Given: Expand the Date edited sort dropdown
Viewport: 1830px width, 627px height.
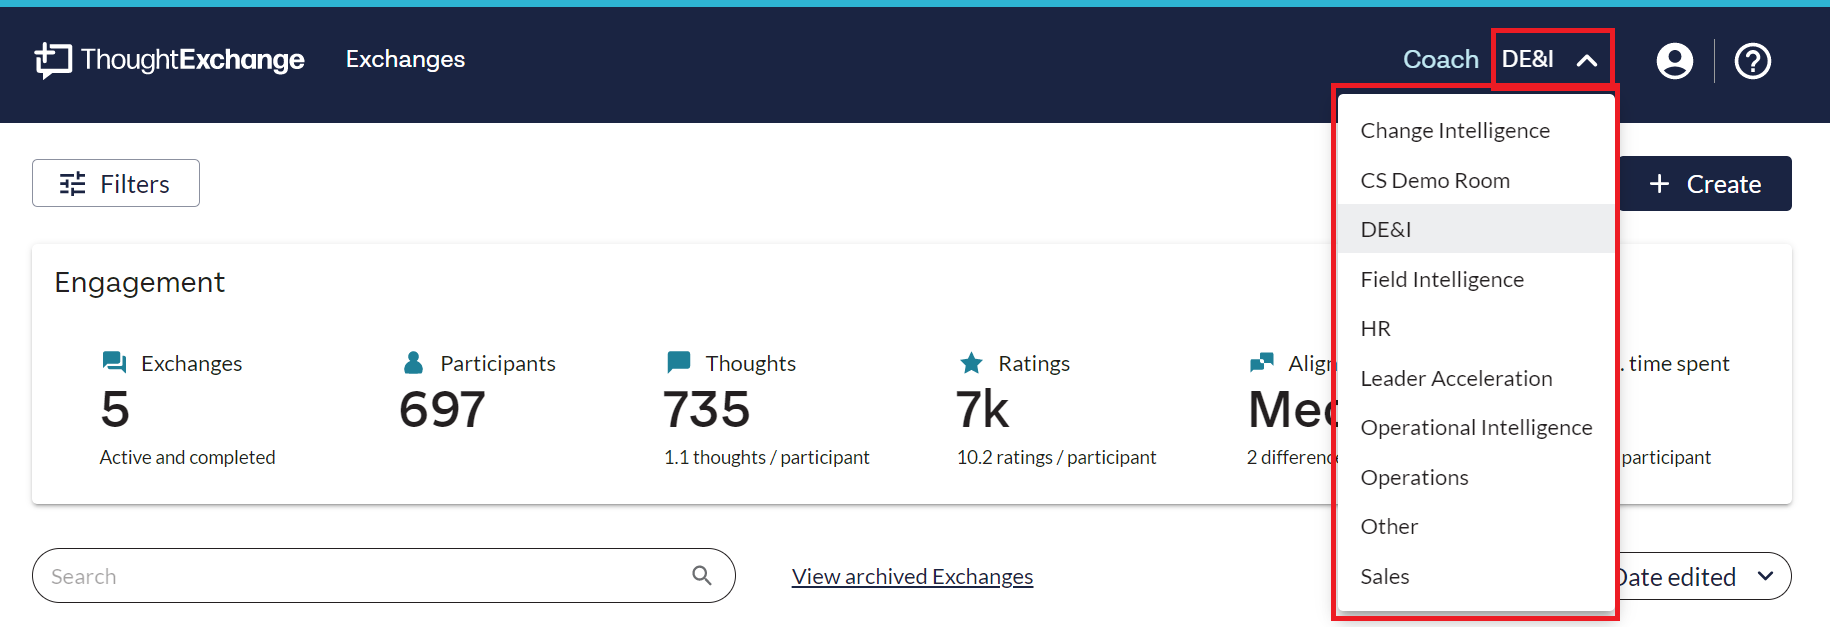Looking at the screenshot, I should pyautogui.click(x=1764, y=576).
